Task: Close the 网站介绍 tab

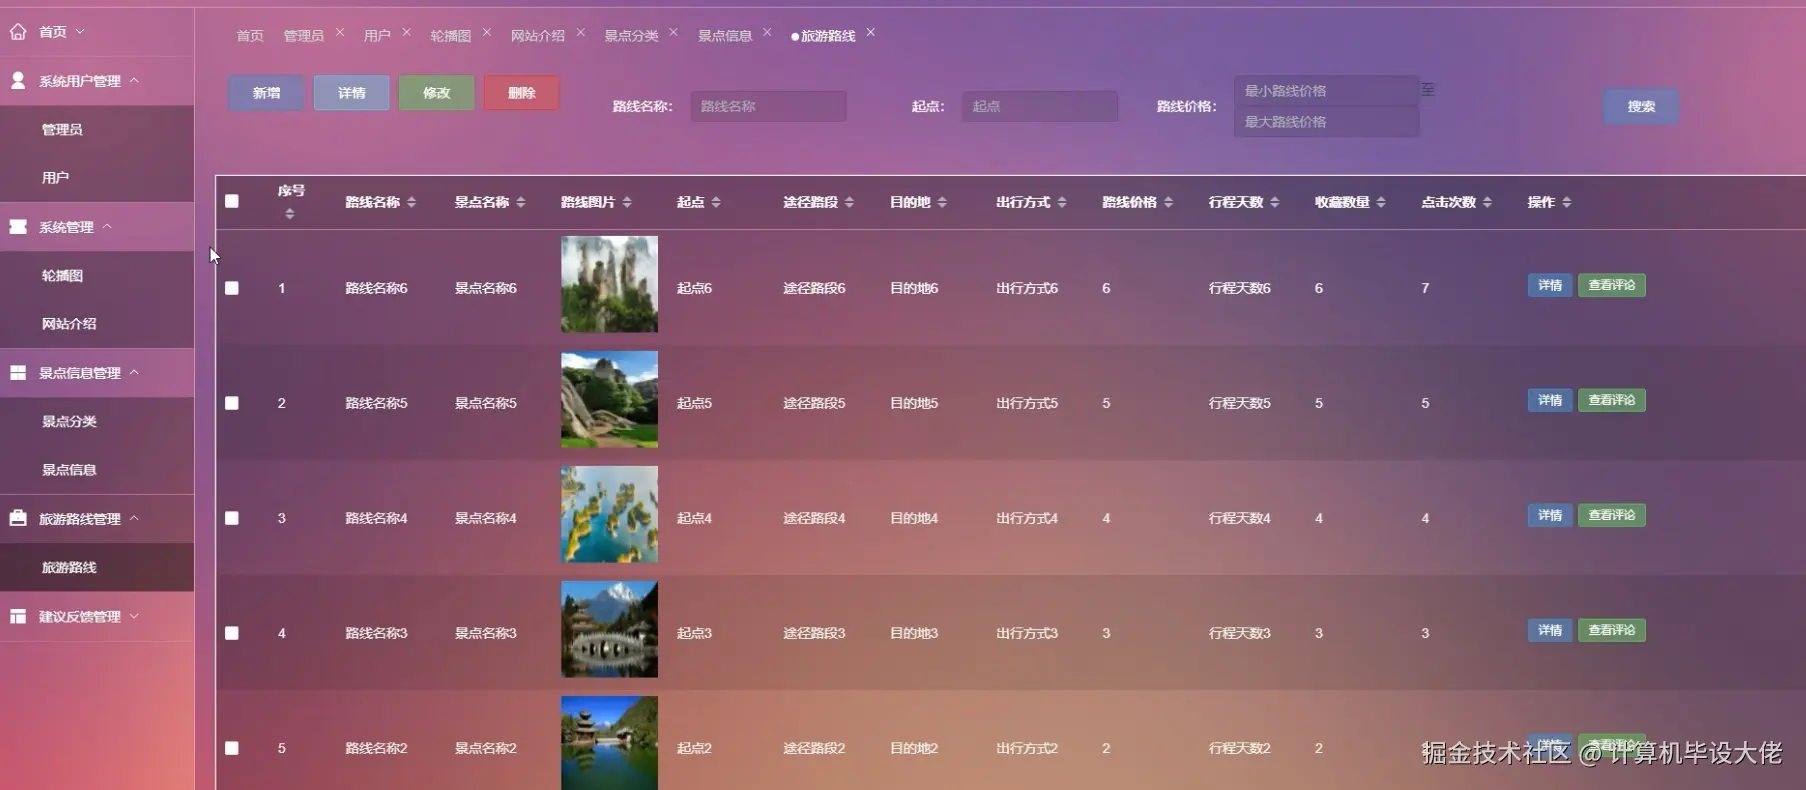Action: (581, 32)
